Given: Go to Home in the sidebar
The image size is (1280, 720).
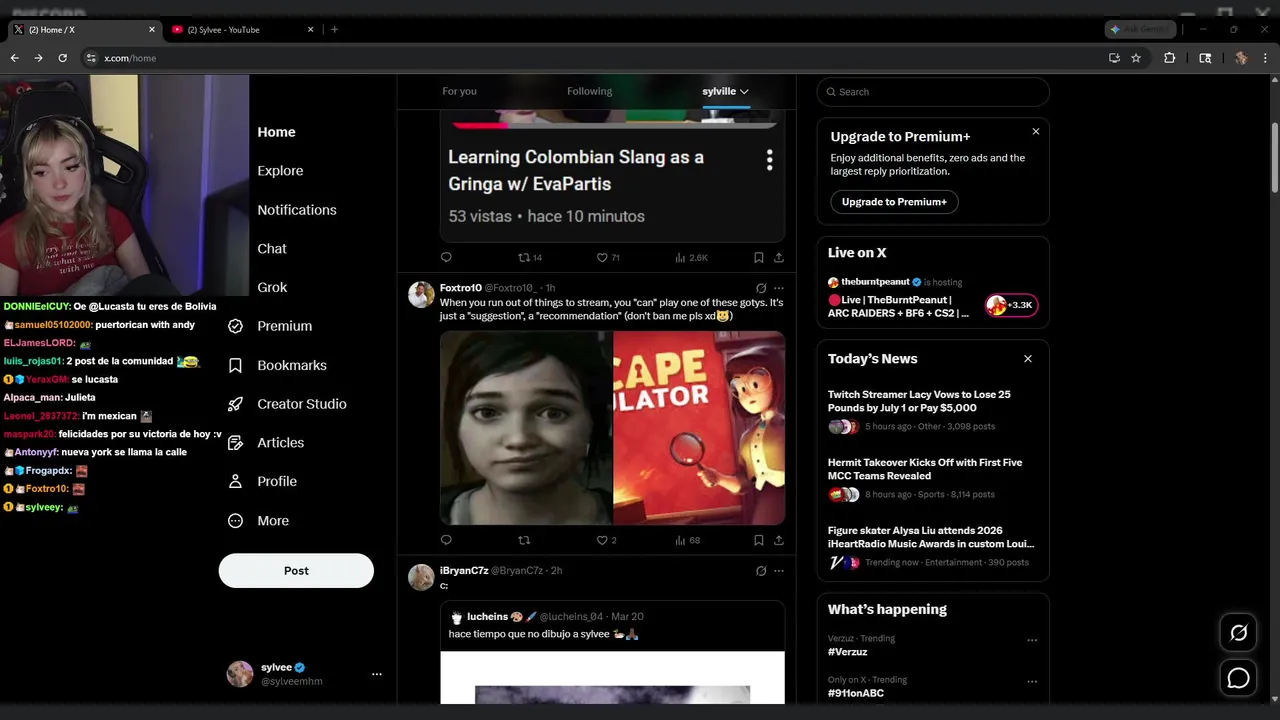Looking at the screenshot, I should [276, 132].
